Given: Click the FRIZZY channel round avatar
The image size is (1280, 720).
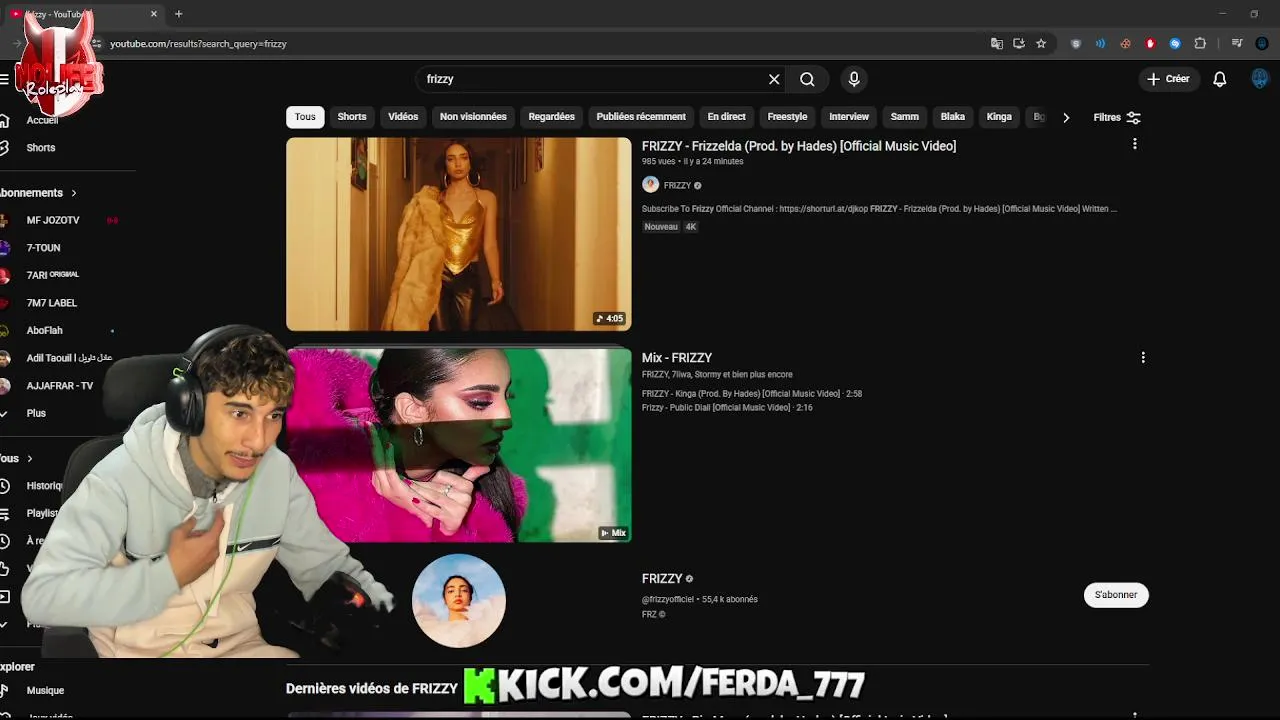Looking at the screenshot, I should click(x=459, y=601).
